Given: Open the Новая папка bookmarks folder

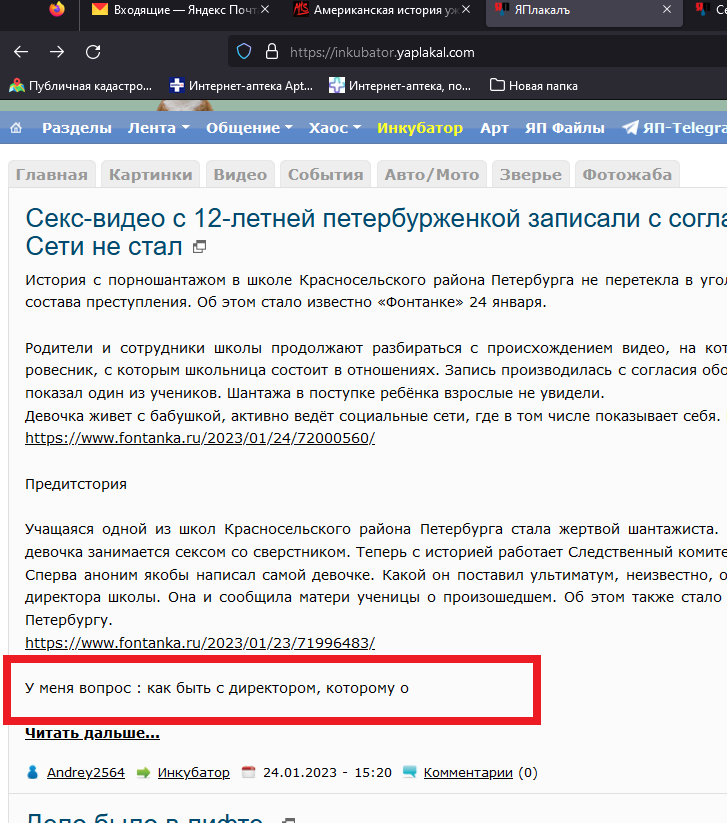Looking at the screenshot, I should click(x=534, y=86).
